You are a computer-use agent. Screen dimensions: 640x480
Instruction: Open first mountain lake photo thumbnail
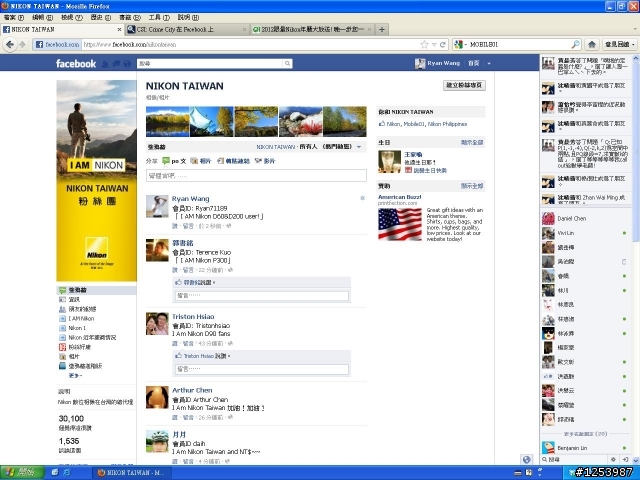click(167, 122)
